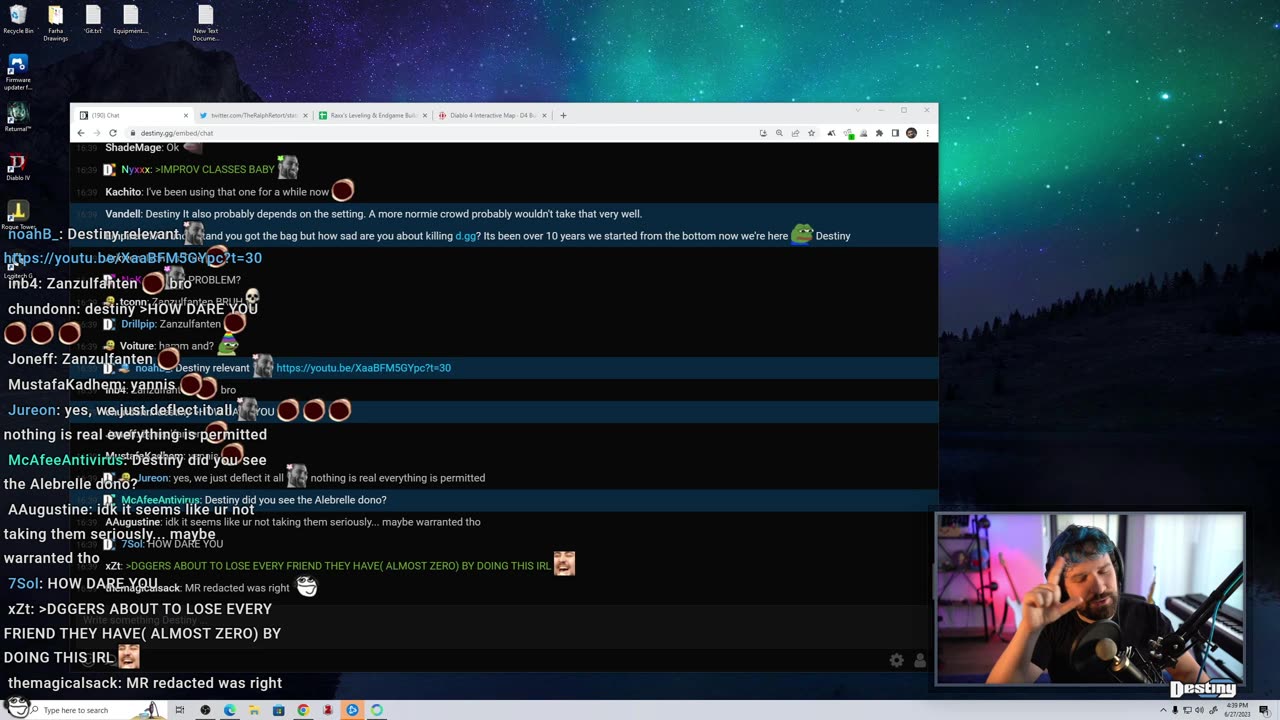
Task: Open the Chrome three-dot menu
Action: click(927, 133)
